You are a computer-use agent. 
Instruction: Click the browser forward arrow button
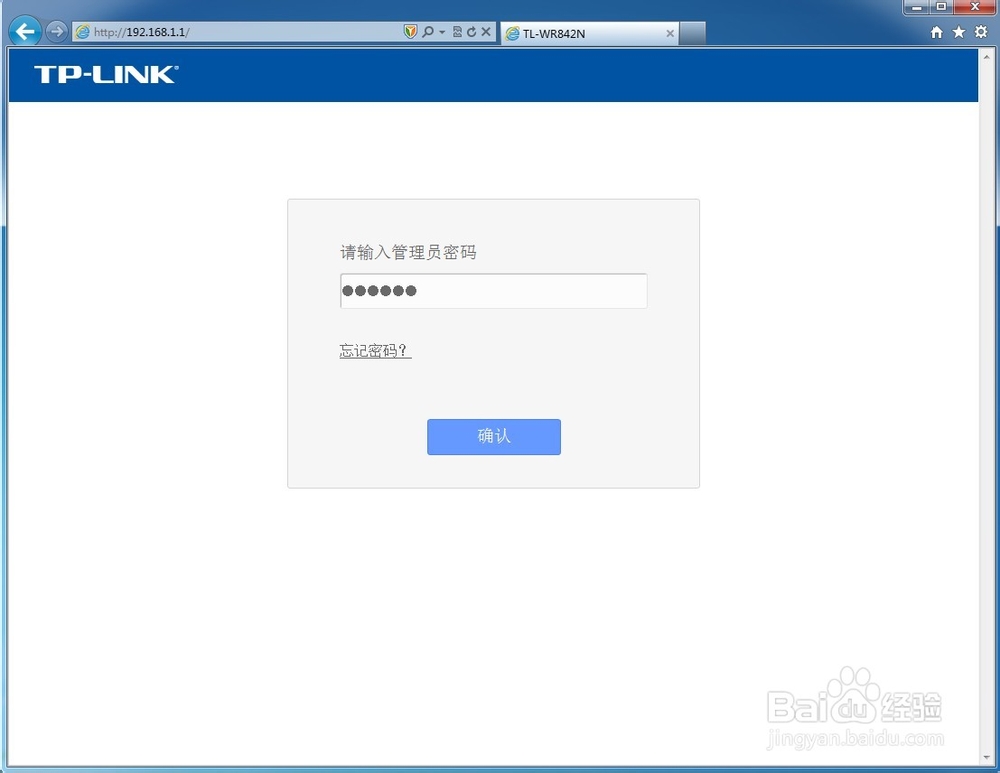tap(57, 31)
